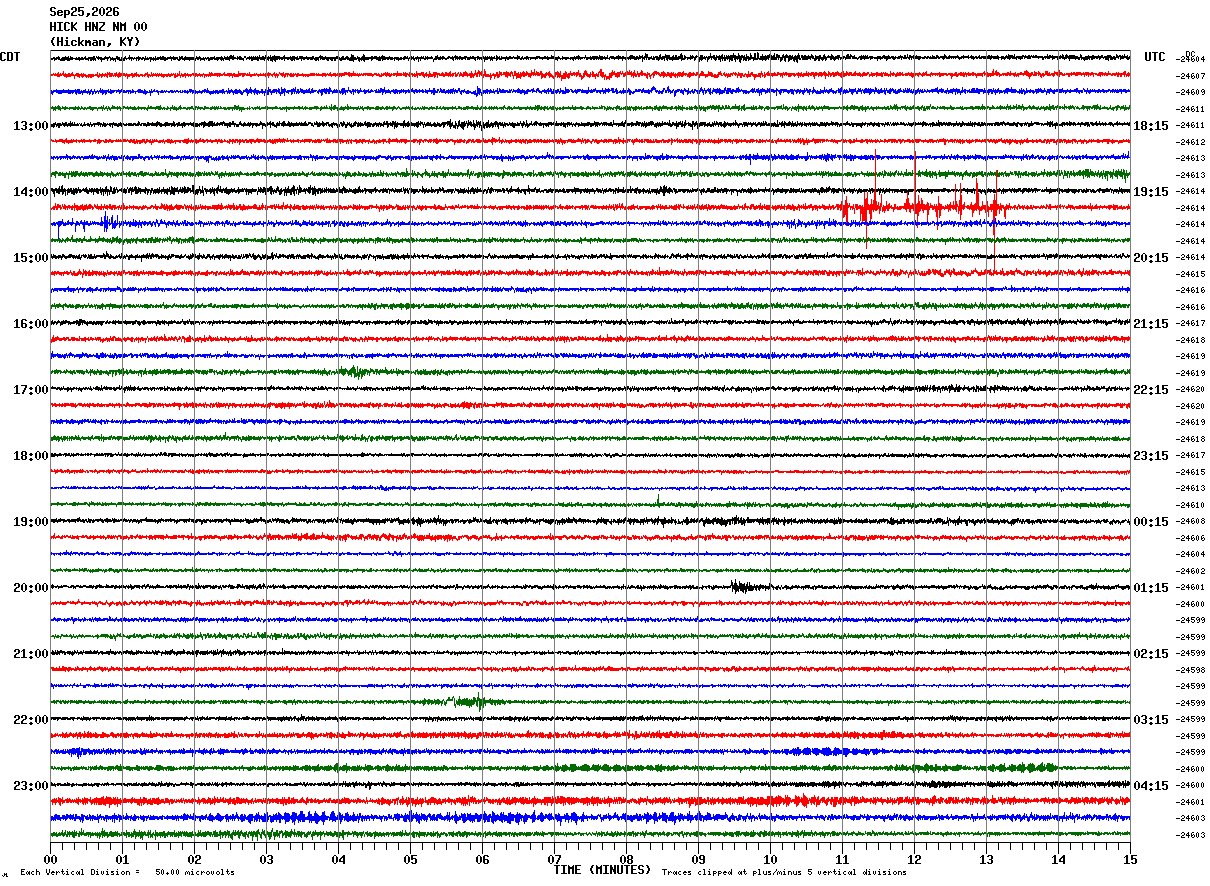Click the TIME (MINUTES) axis title
The width and height of the screenshot is (1210, 886).
coord(602,870)
